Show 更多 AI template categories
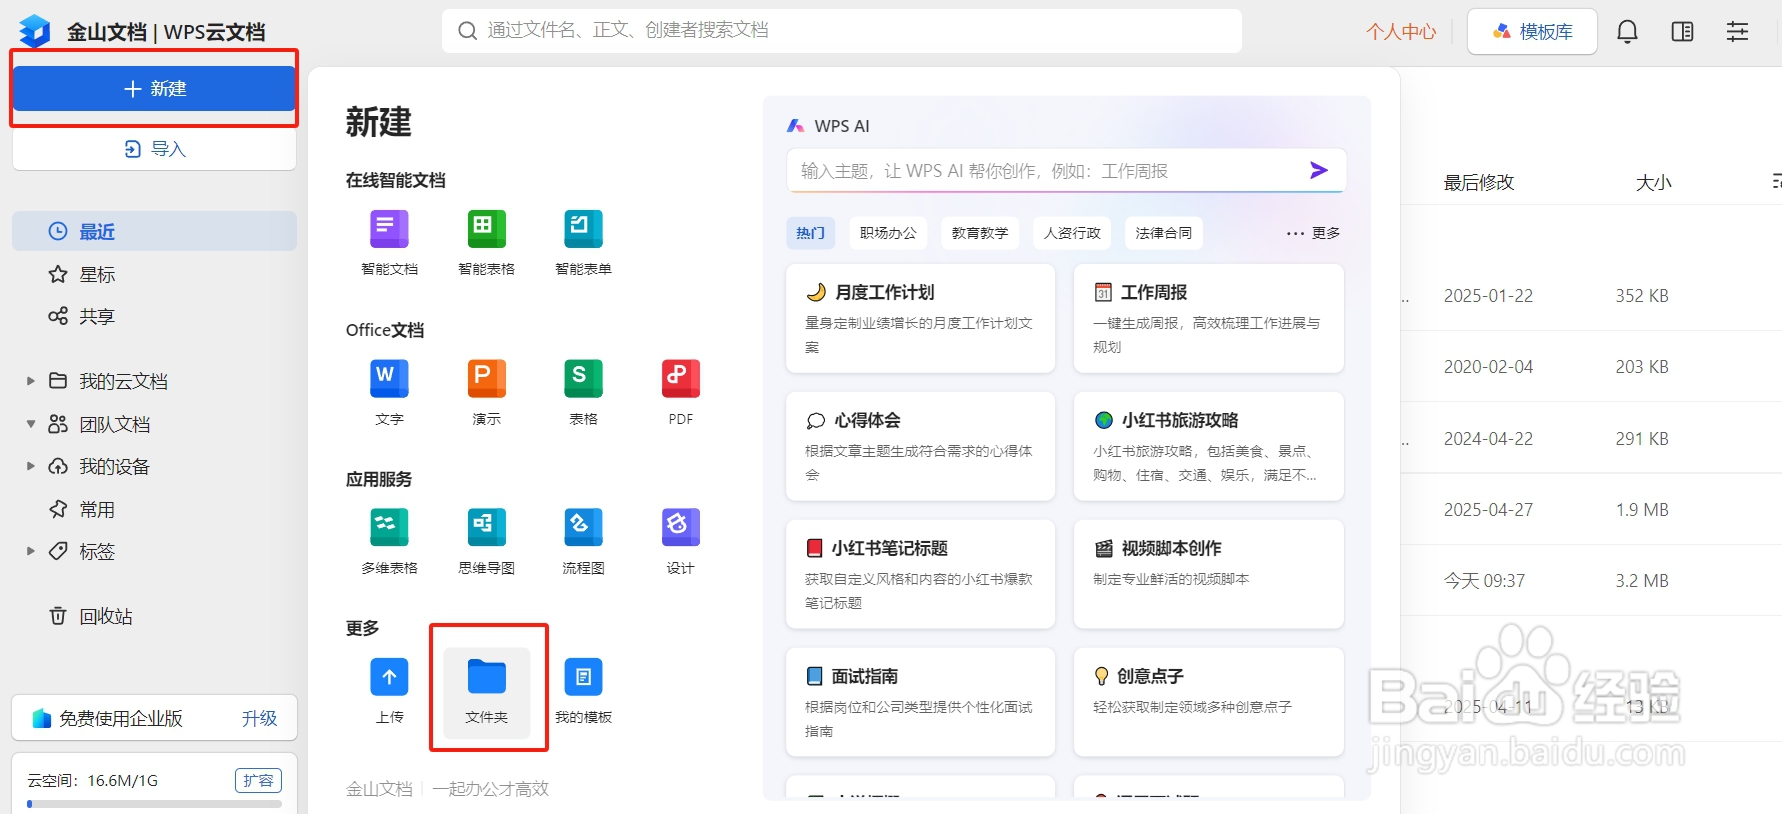1782x814 pixels. click(1313, 233)
